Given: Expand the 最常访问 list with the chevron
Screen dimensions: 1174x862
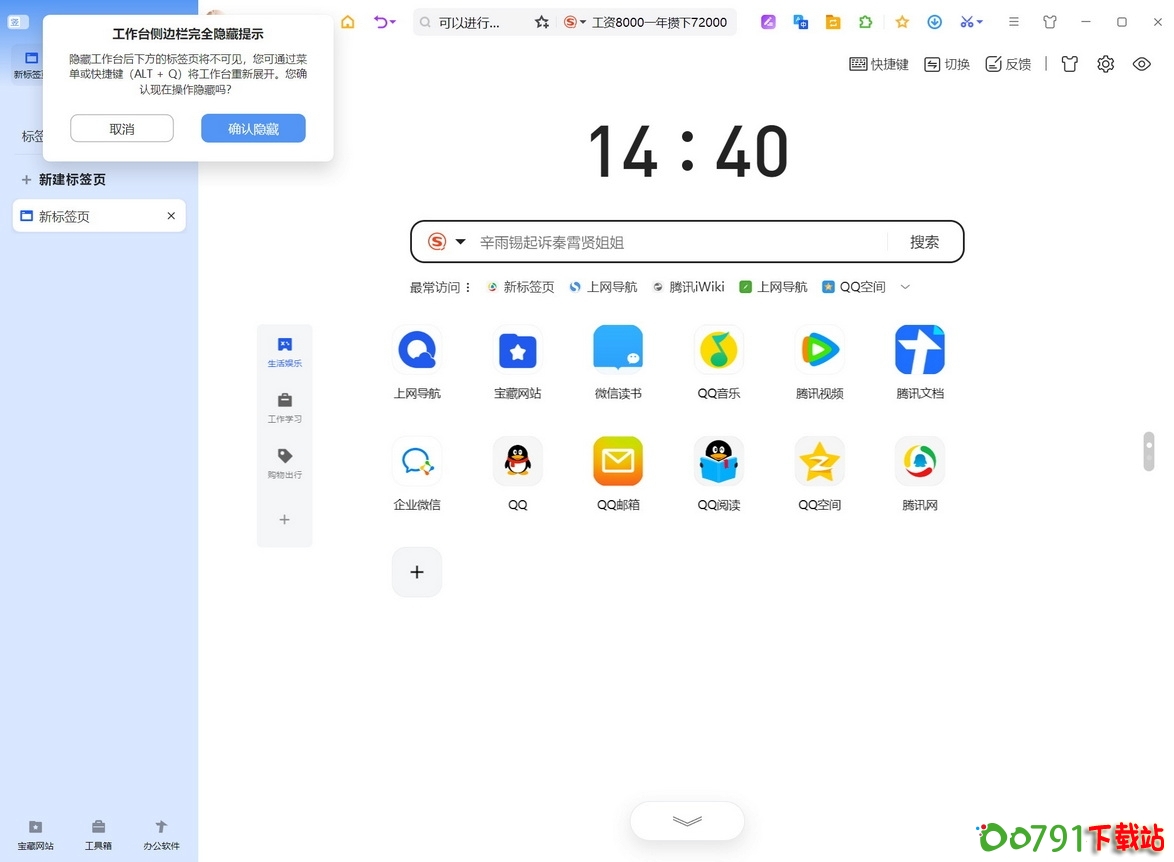Looking at the screenshot, I should click(905, 287).
